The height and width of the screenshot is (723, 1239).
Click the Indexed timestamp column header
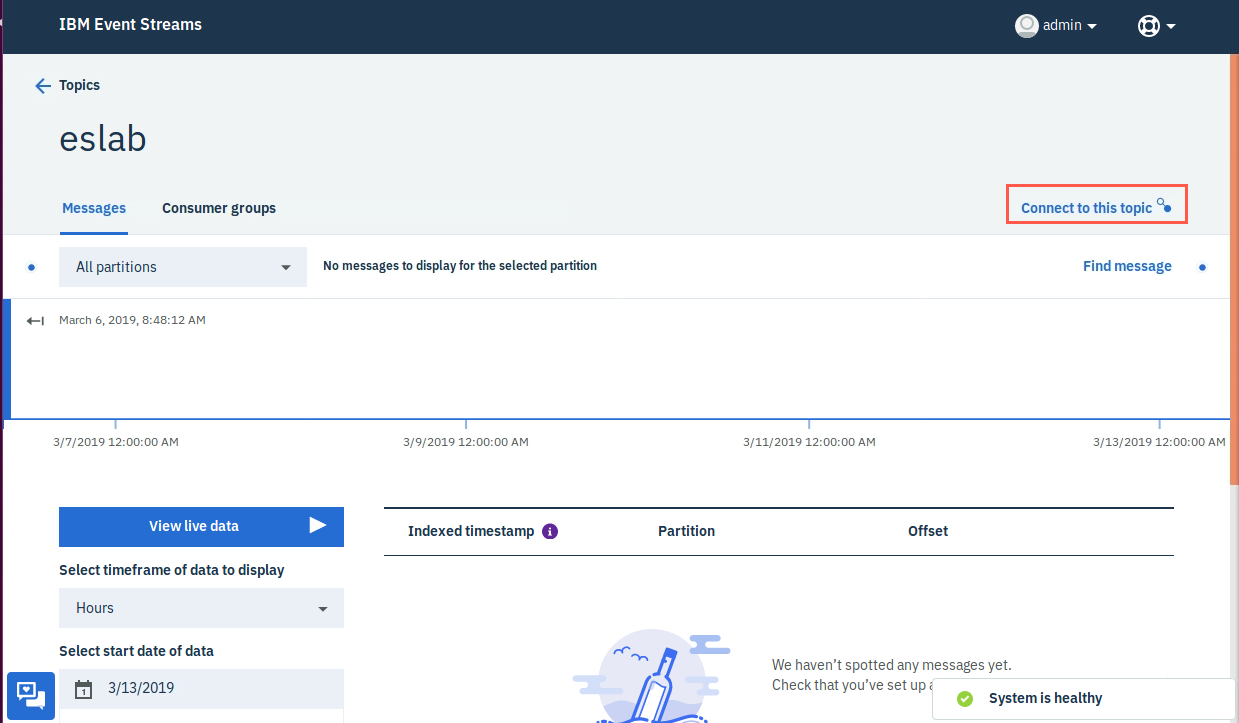point(471,531)
